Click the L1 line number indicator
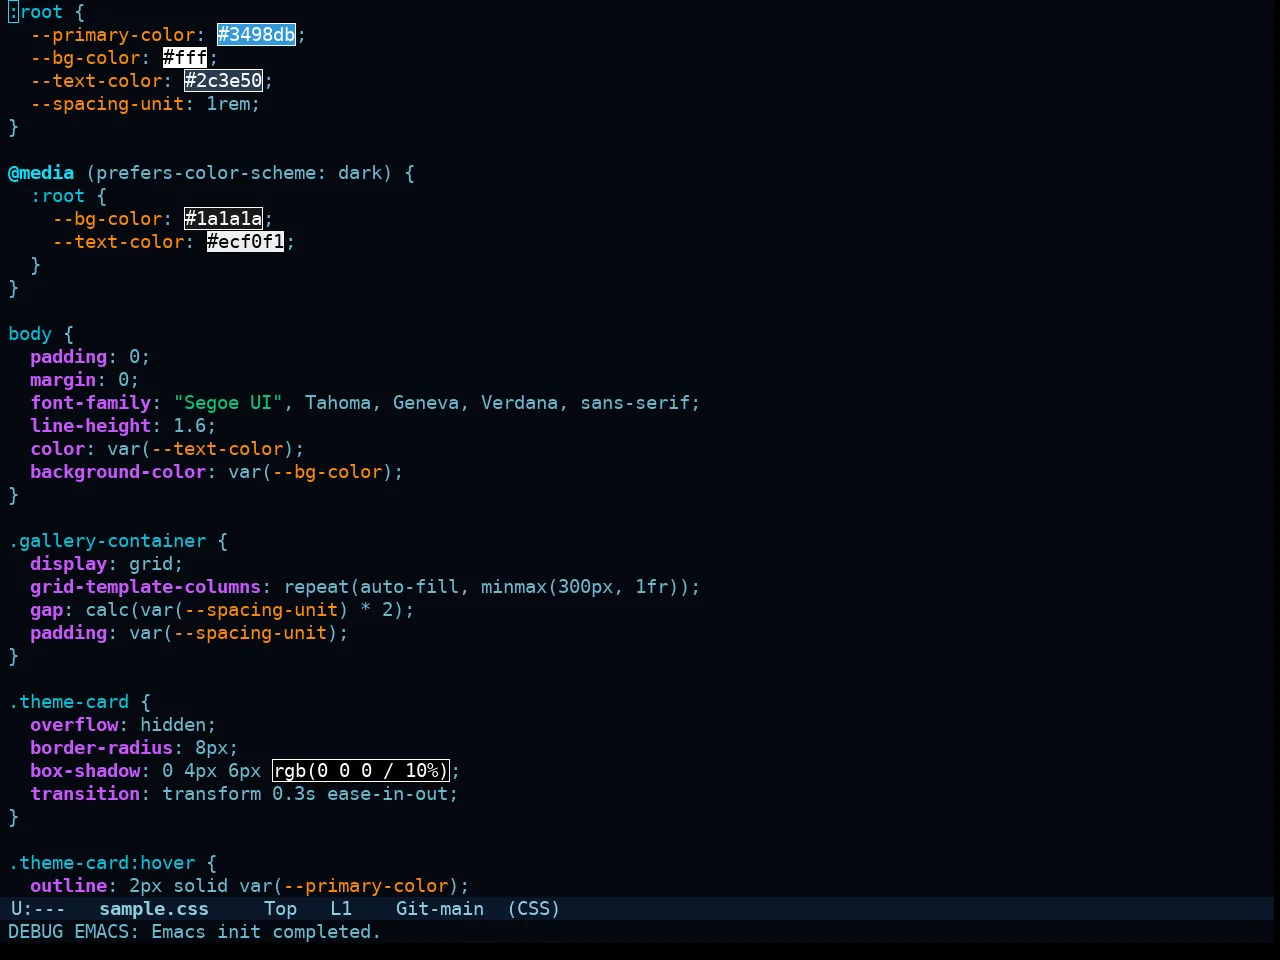 [341, 909]
